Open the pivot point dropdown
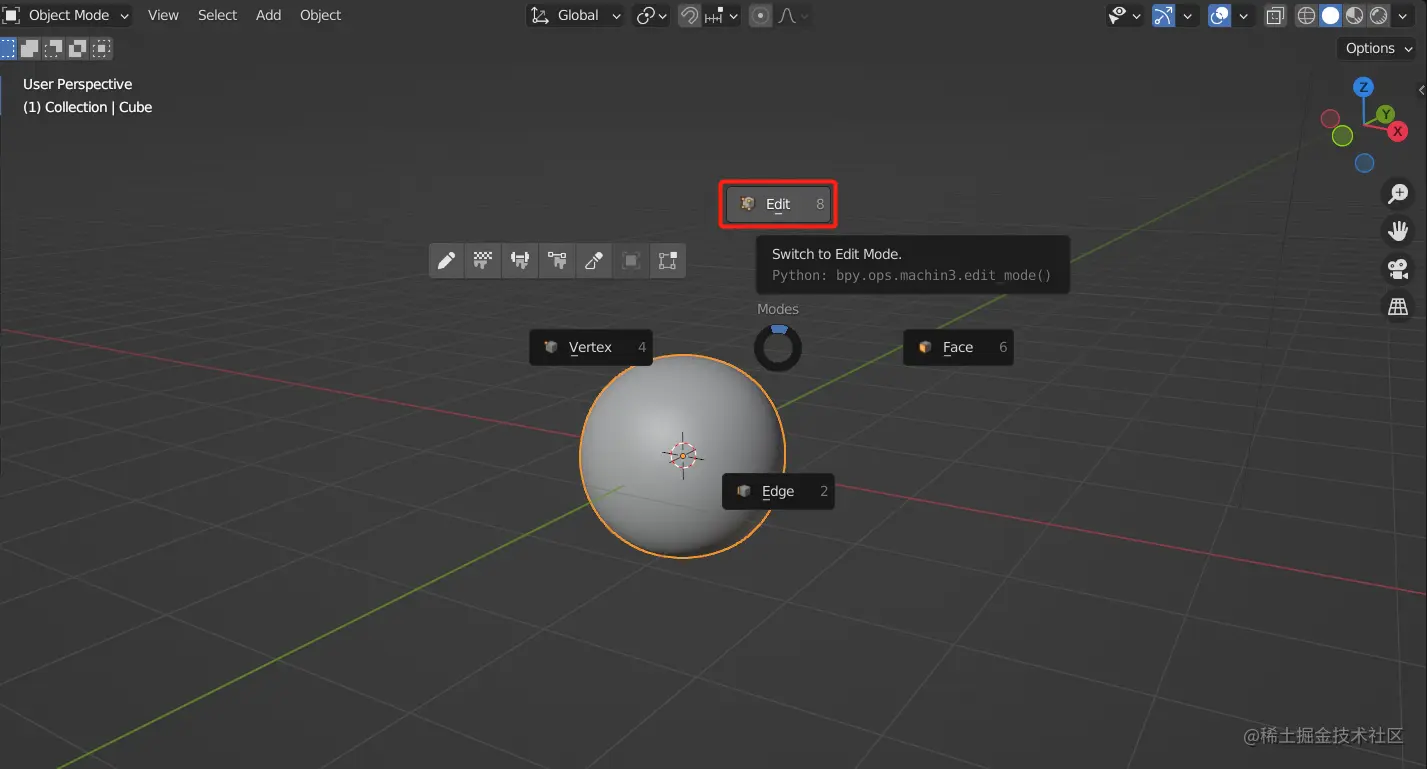The image size is (1427, 769). coord(652,15)
